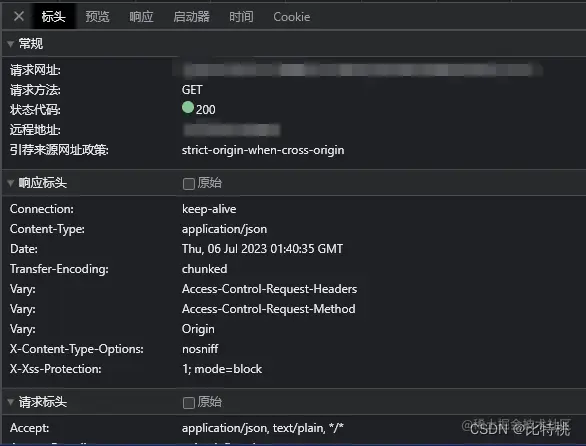Click the Accept: header name

click(30, 428)
